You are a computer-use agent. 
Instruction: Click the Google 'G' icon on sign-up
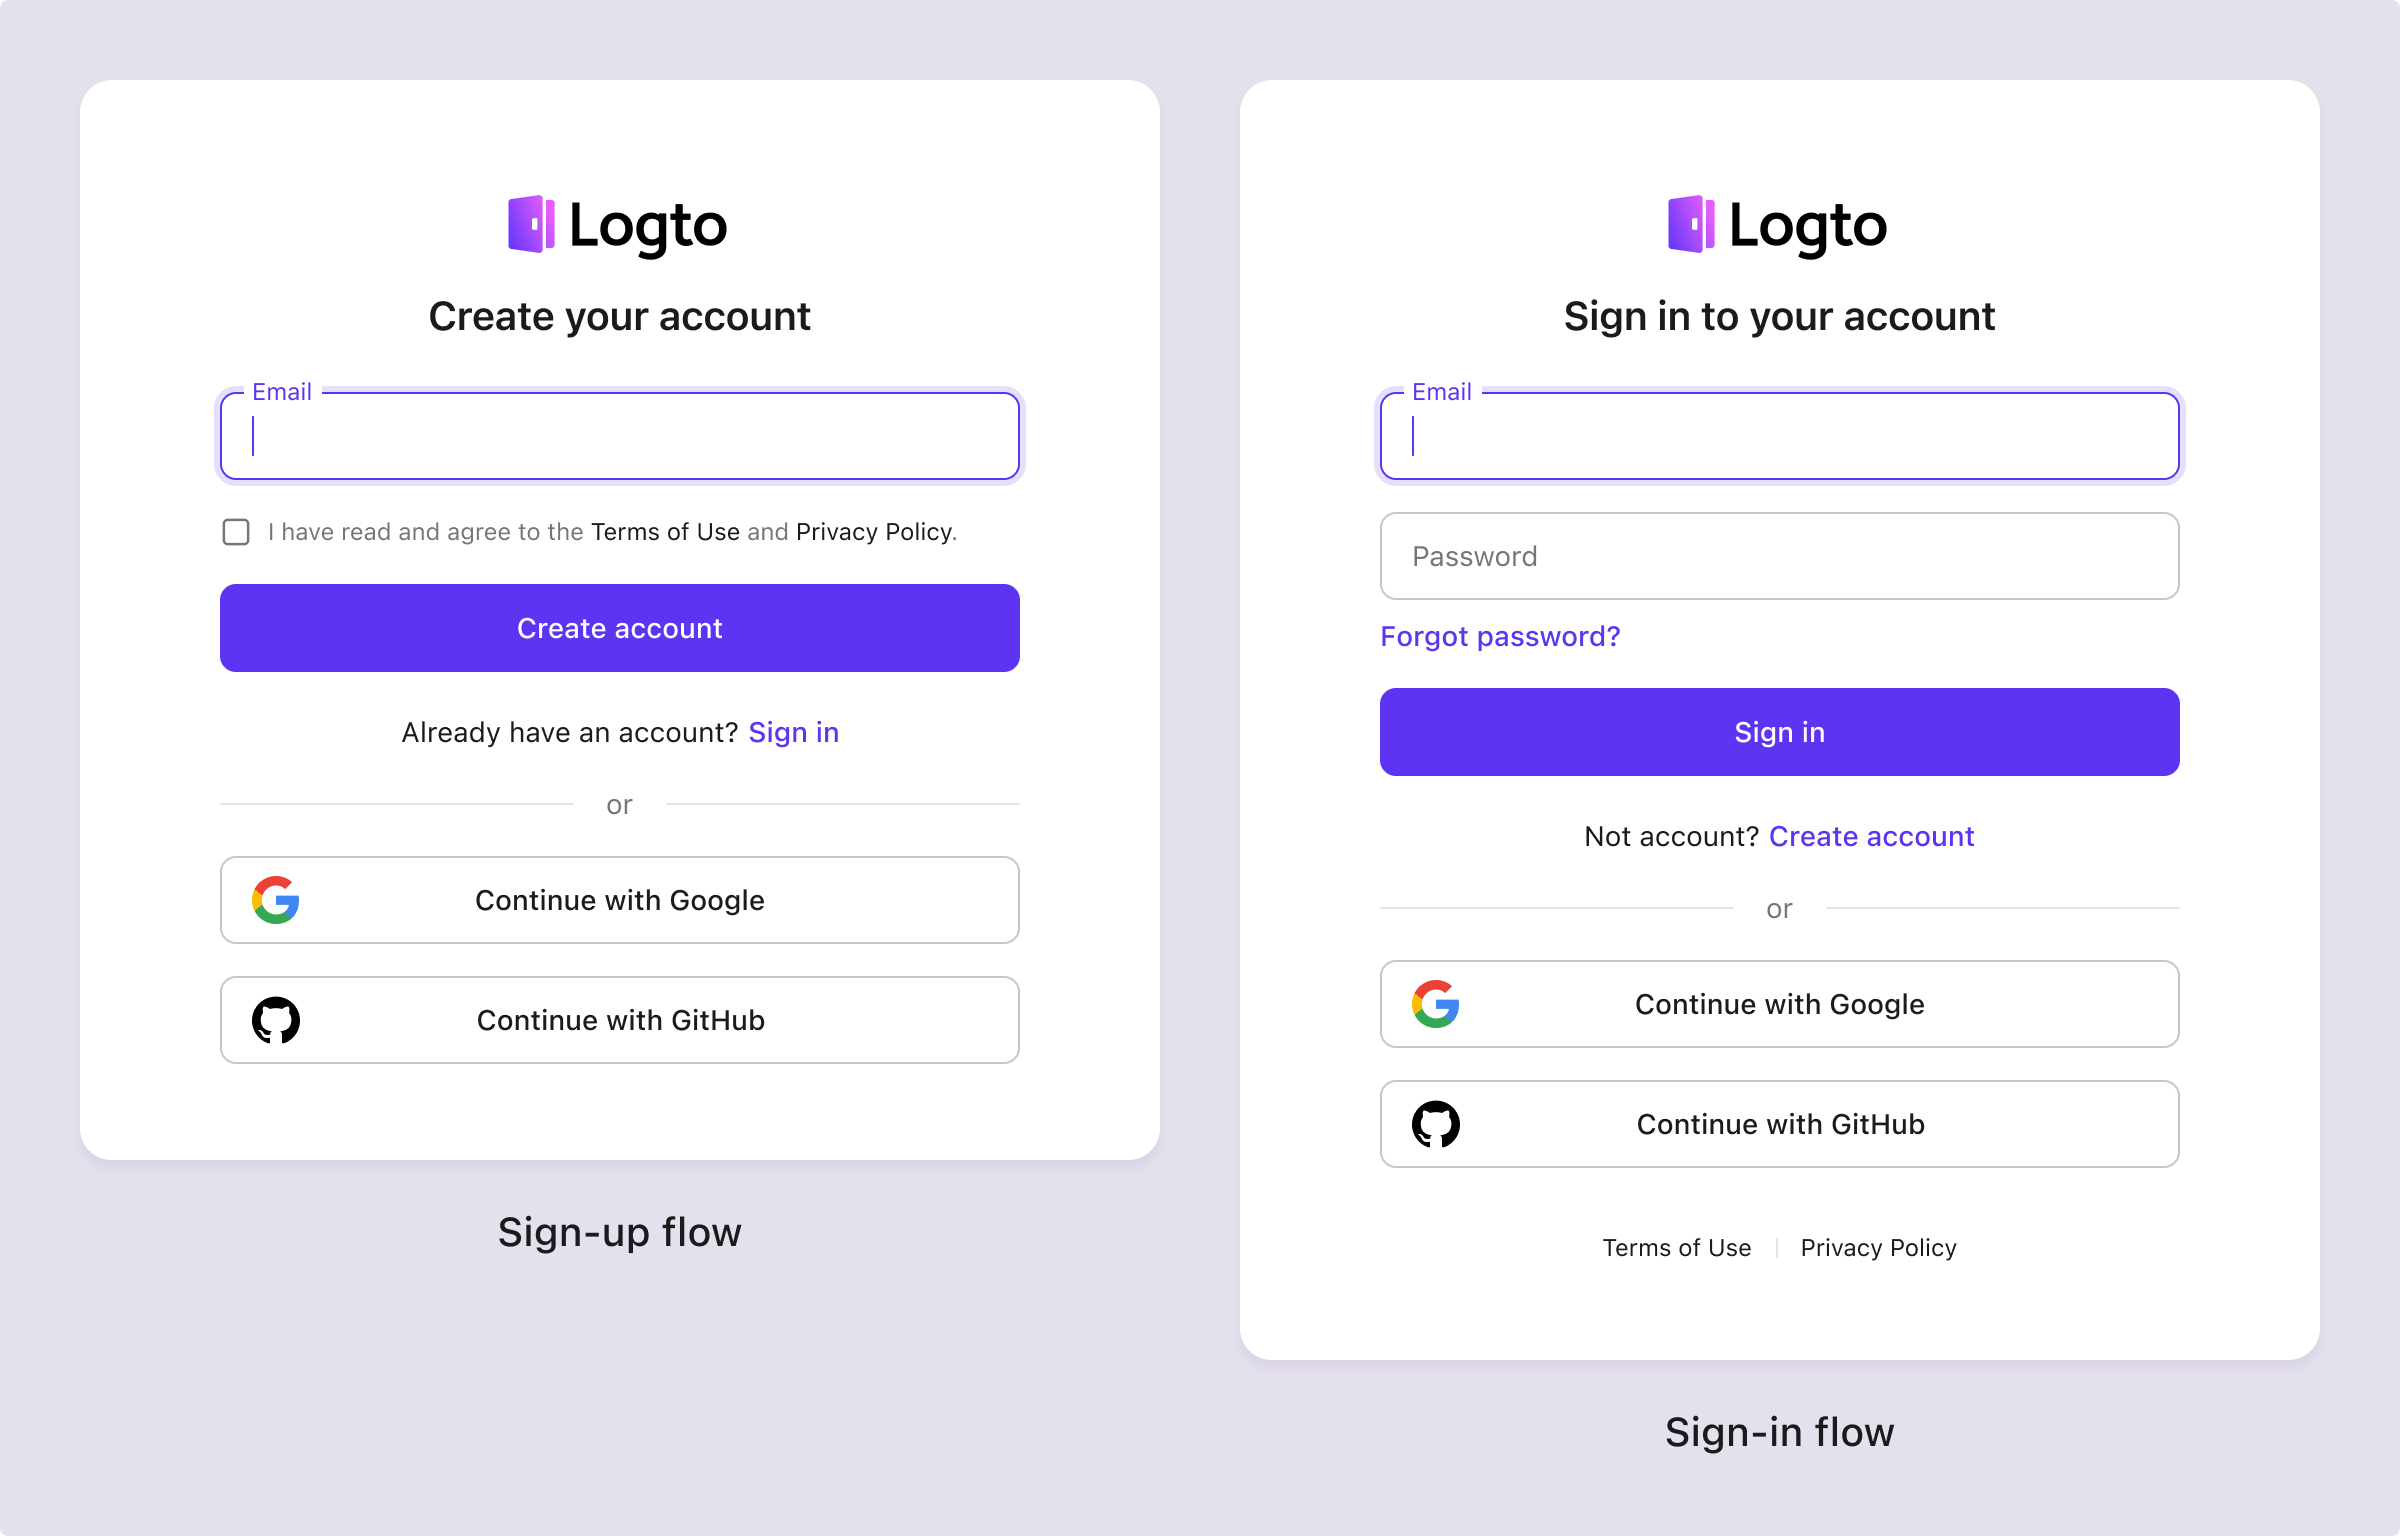[278, 899]
